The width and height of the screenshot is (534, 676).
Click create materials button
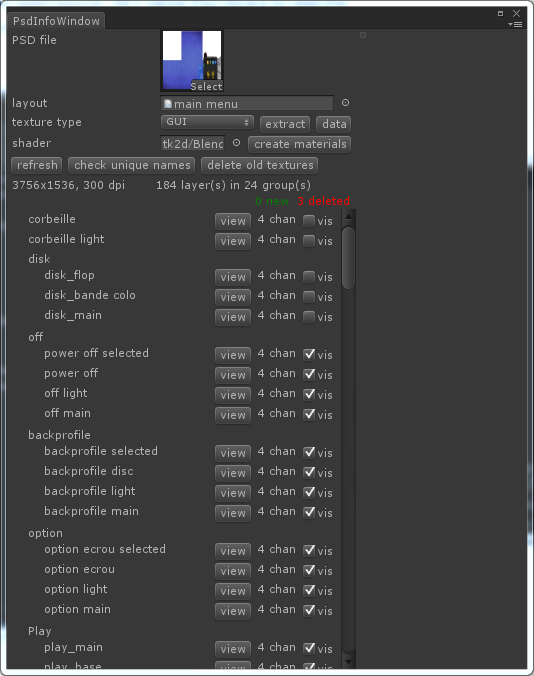coord(300,144)
